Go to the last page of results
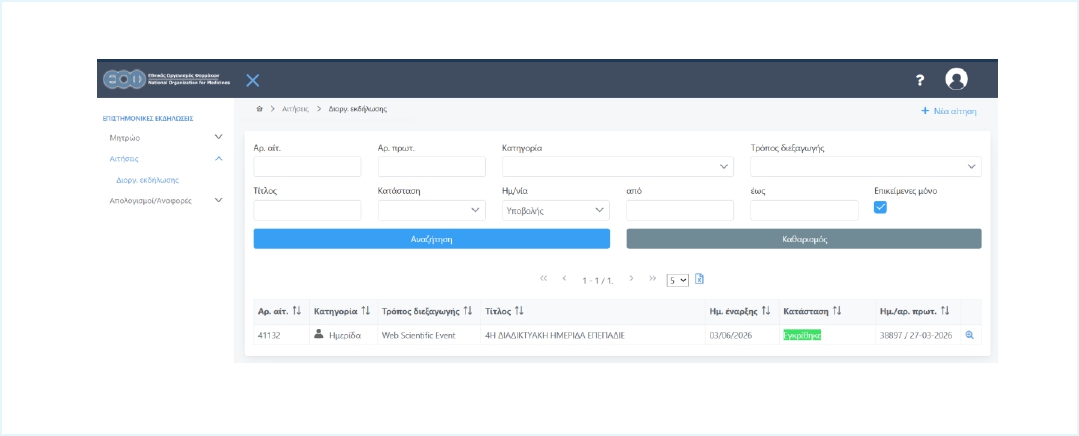The image size is (1079, 436). (653, 279)
